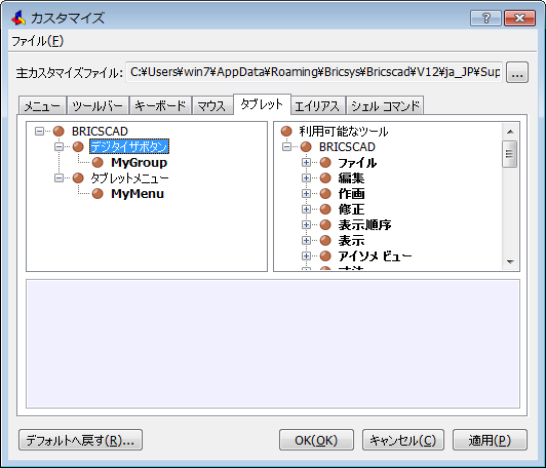Viewport: 546px width, 468px height.
Task: Click the MyMenu item's brown sphere icon
Action: click(x=98, y=194)
